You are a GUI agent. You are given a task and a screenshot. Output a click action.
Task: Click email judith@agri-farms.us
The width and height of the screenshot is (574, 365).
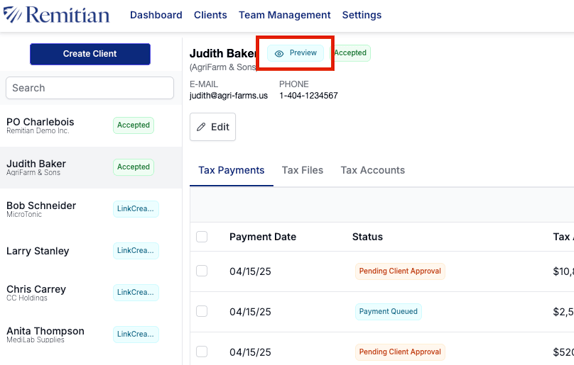[x=228, y=96]
